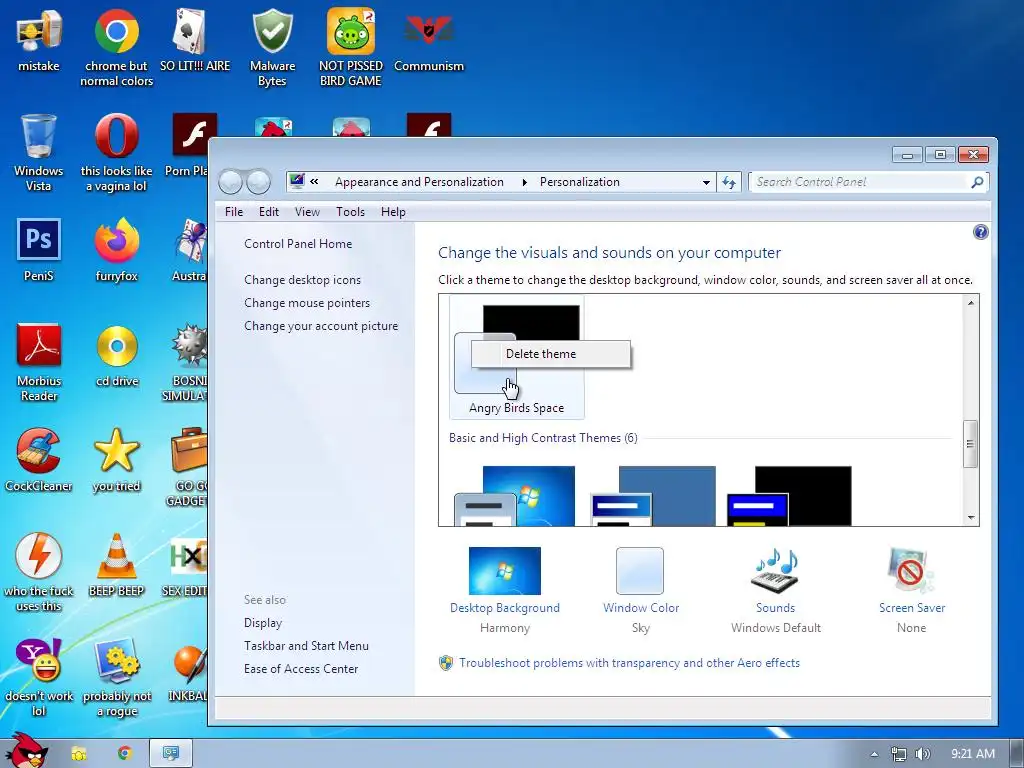1024x768 pixels.
Task: Select the 'BEEP BEEP' VLC cone icon
Action: coord(116,566)
